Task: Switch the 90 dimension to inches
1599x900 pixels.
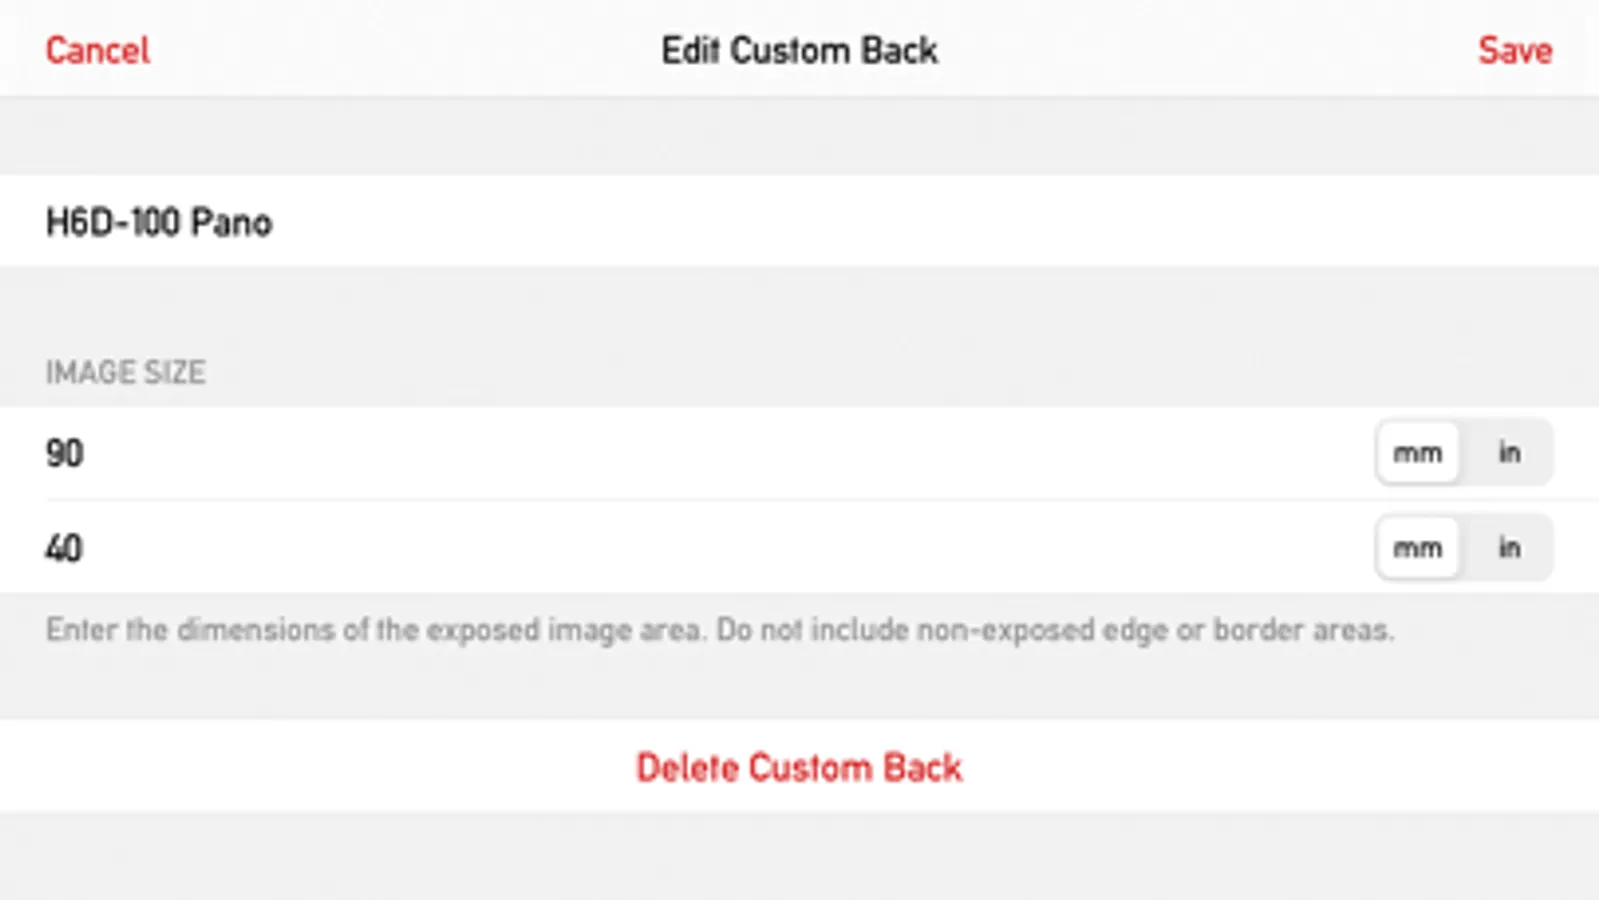Action: [x=1508, y=453]
